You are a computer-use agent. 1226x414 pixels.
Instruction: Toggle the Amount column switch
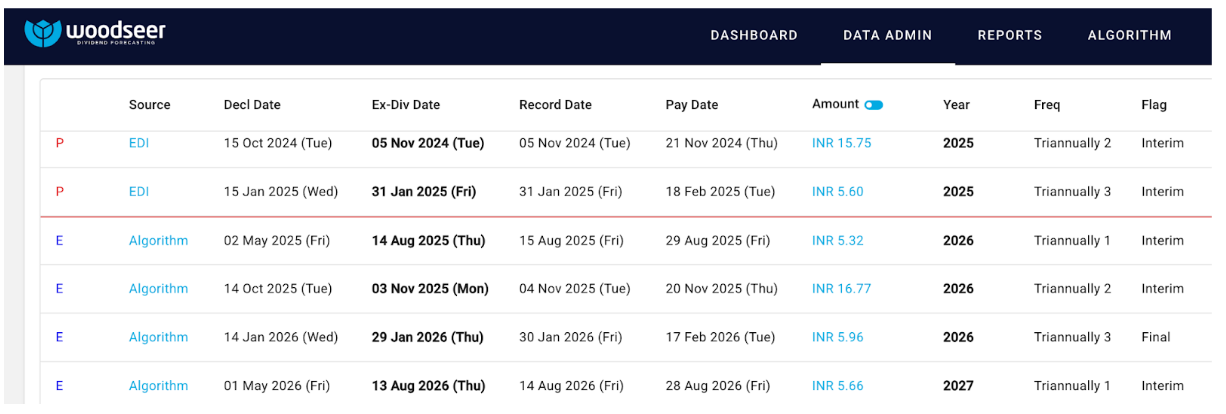(874, 105)
